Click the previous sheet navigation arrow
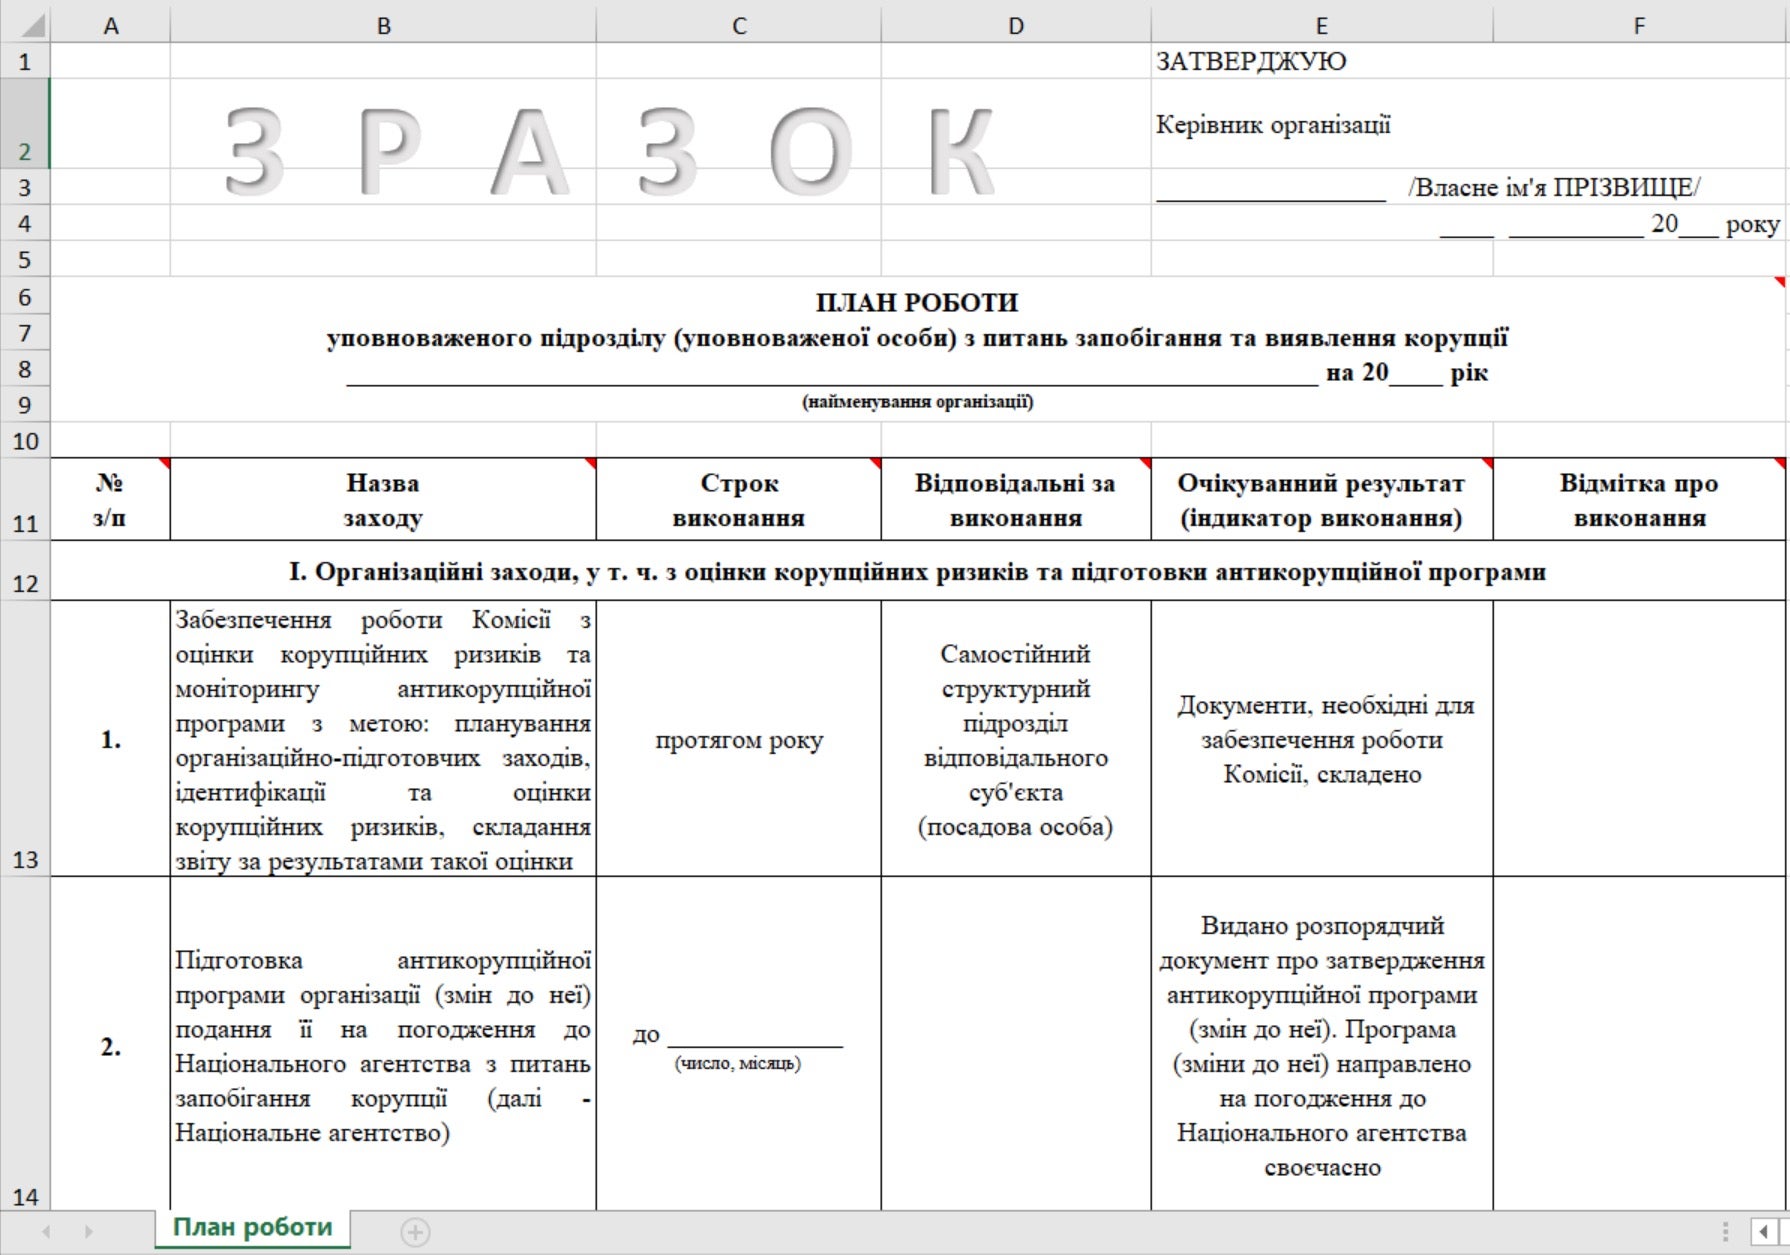This screenshot has height=1255, width=1790. (46, 1232)
